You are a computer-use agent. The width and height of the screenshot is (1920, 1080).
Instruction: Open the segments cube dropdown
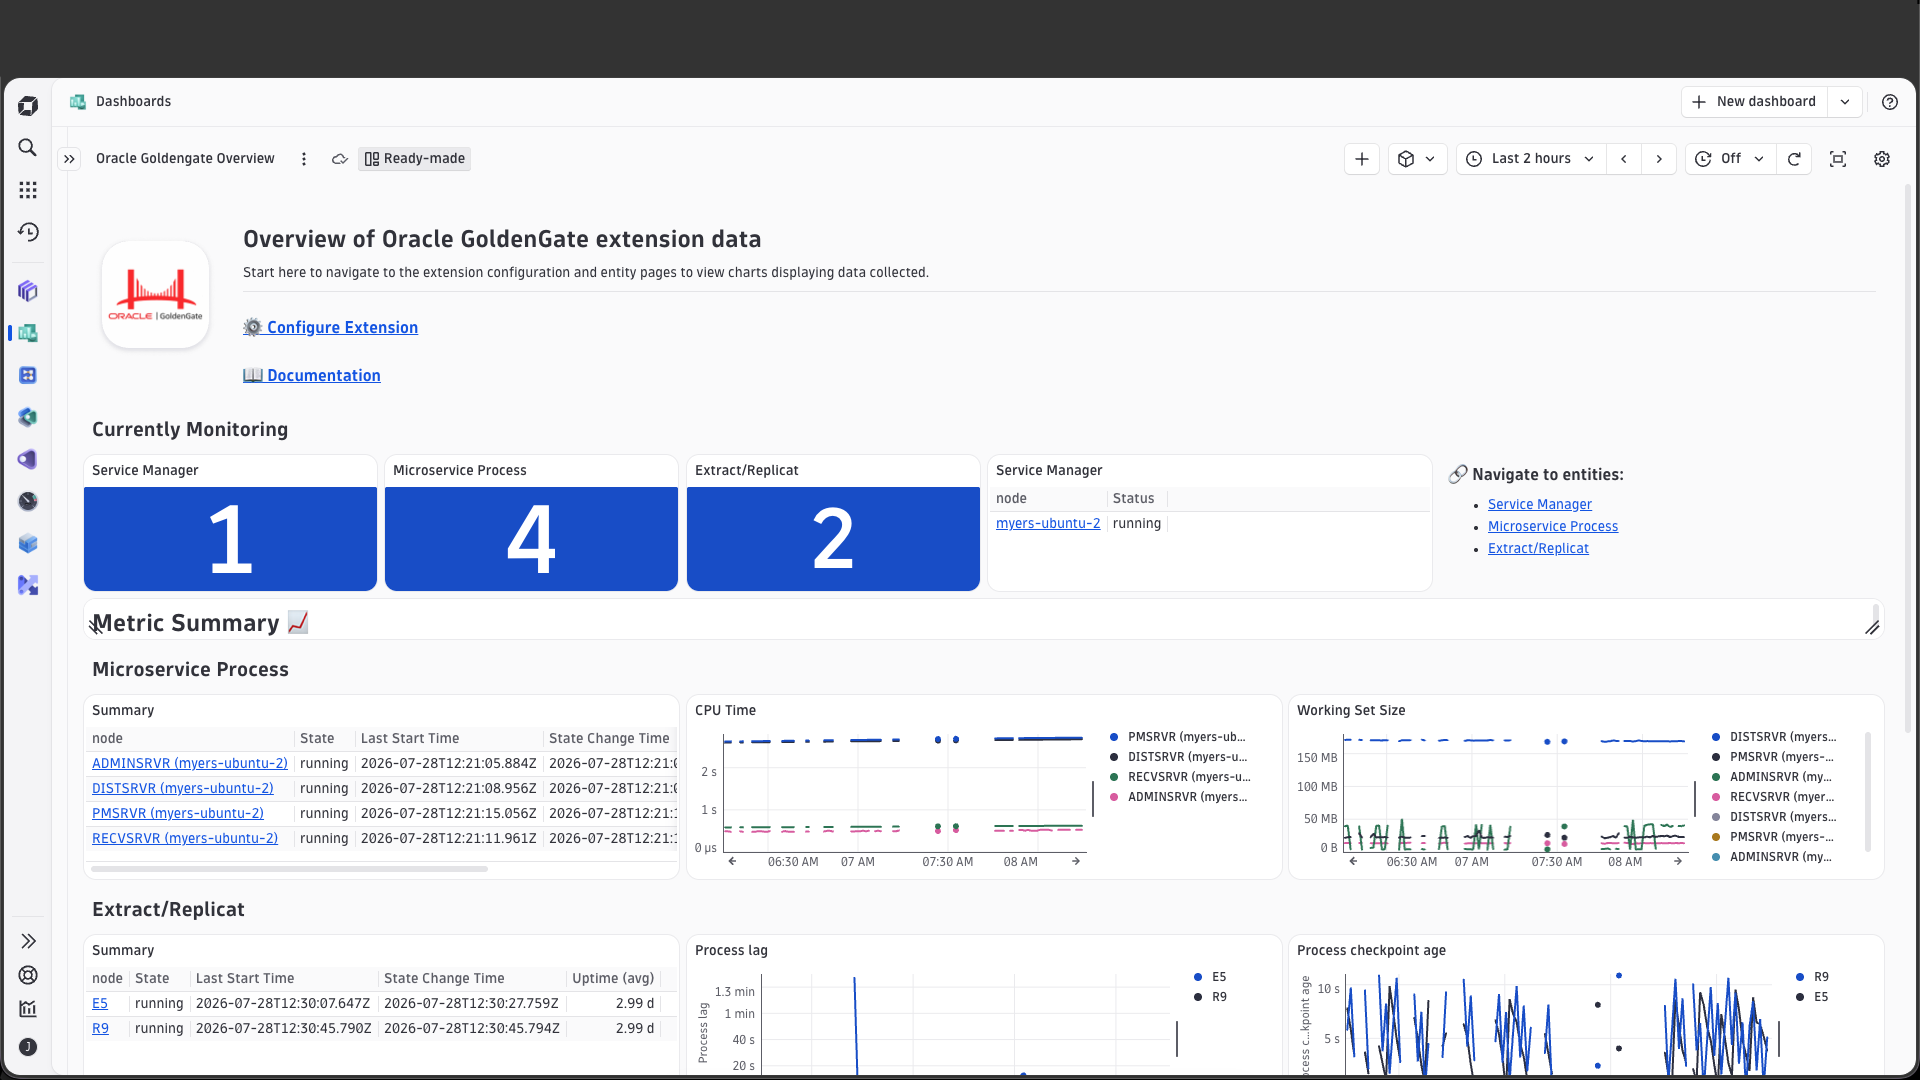click(1418, 159)
